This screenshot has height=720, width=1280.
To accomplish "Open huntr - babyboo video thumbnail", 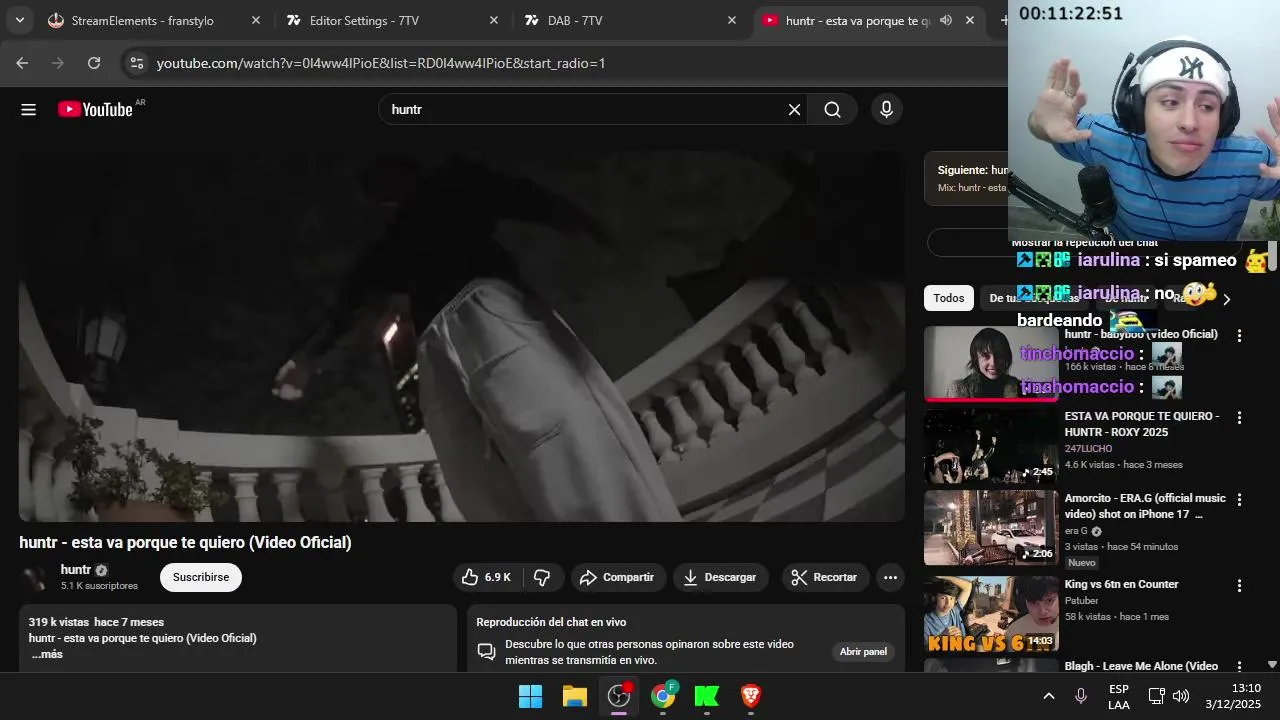I will pos(991,363).
